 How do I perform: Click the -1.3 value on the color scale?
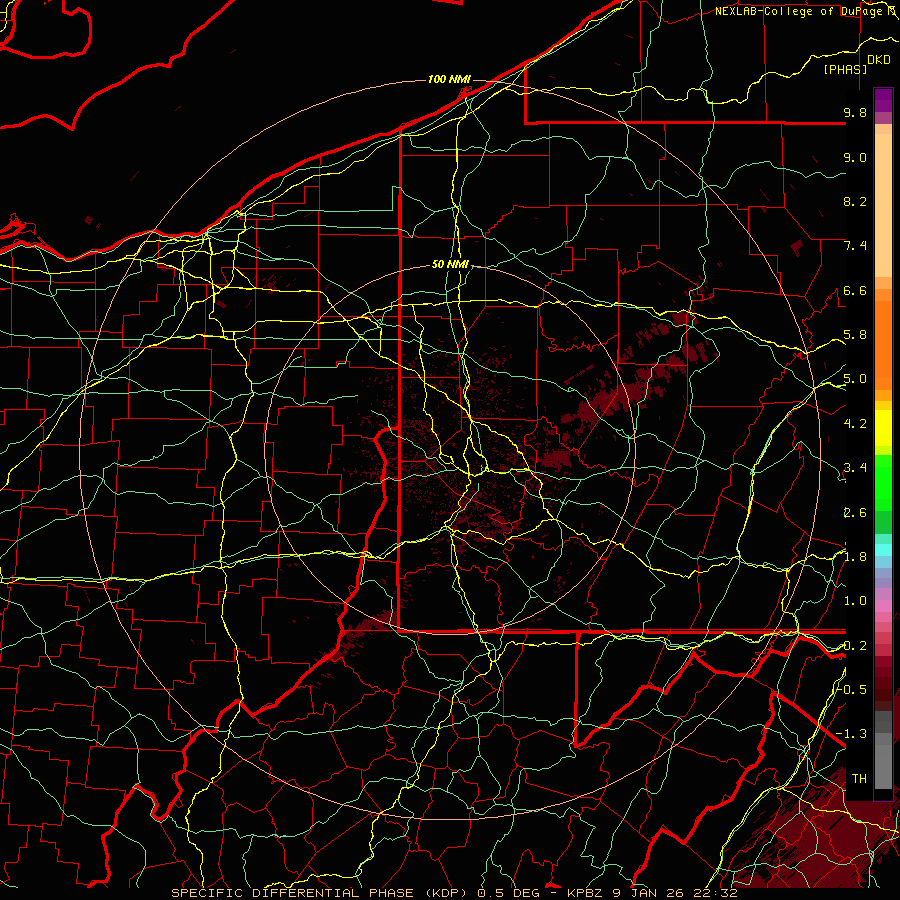point(852,734)
